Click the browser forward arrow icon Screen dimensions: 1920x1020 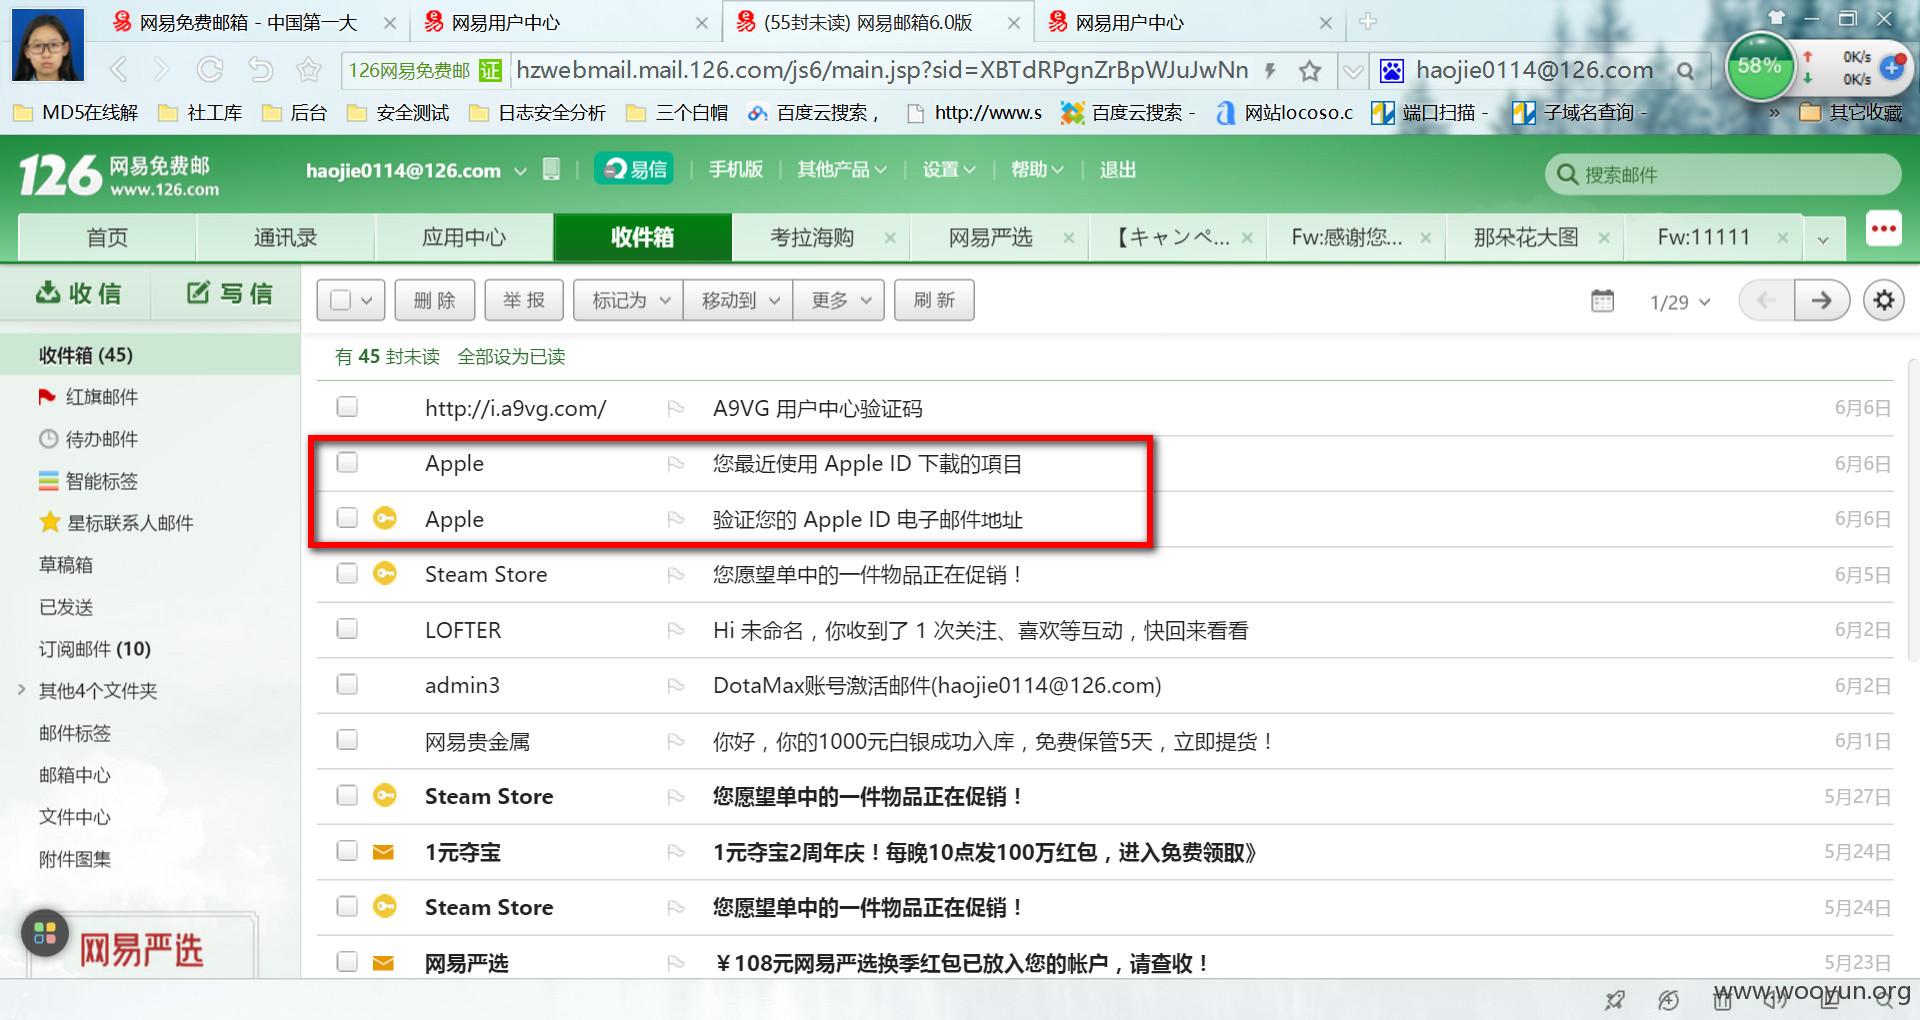(x=162, y=70)
